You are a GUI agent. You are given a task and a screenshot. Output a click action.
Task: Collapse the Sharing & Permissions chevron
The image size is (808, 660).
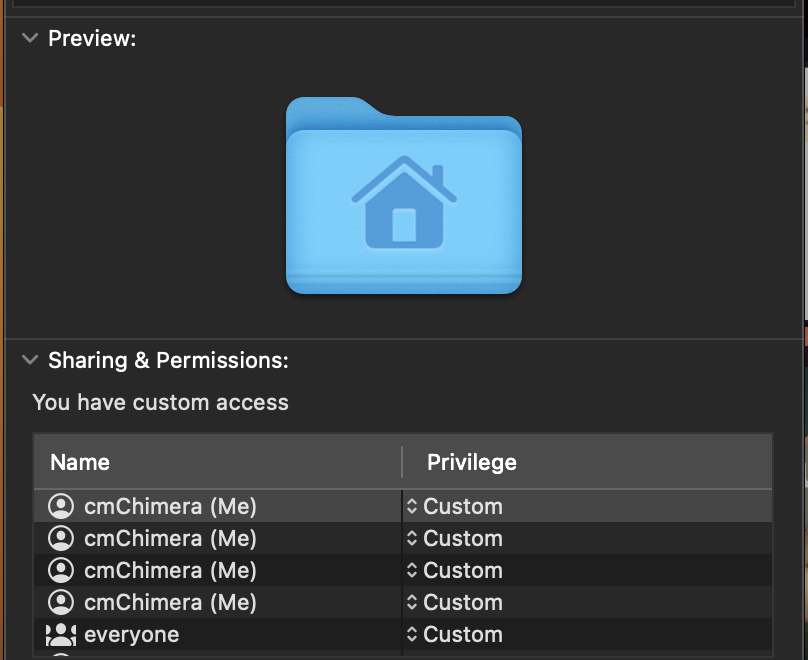[x=31, y=359]
